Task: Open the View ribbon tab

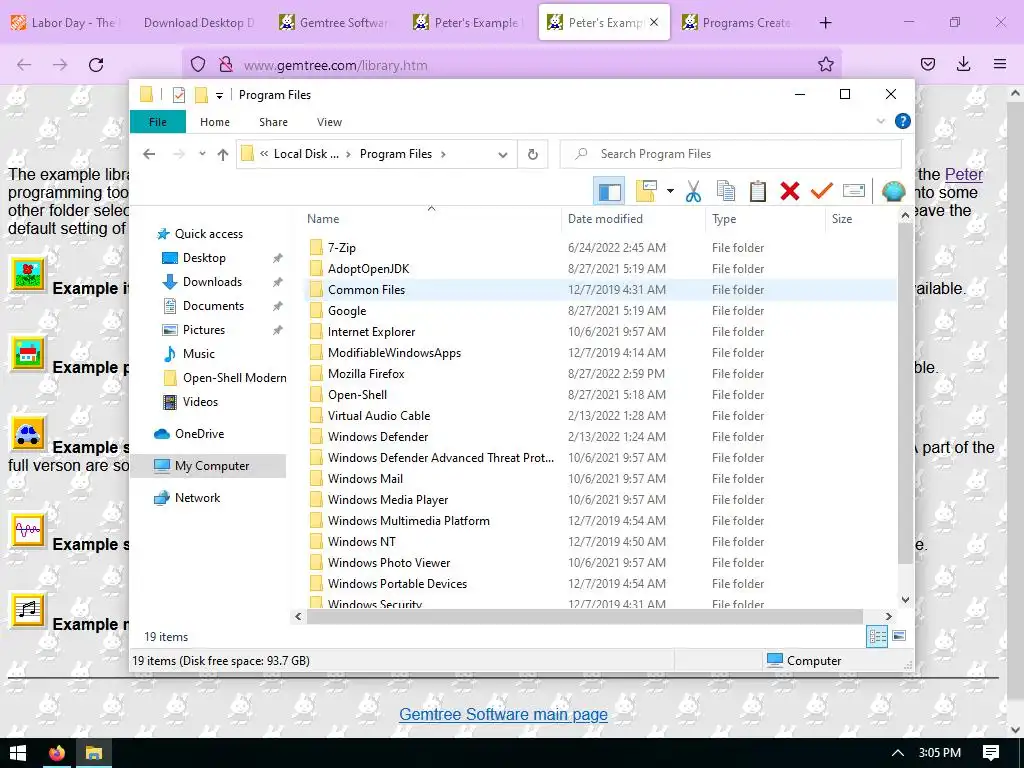Action: (x=329, y=122)
